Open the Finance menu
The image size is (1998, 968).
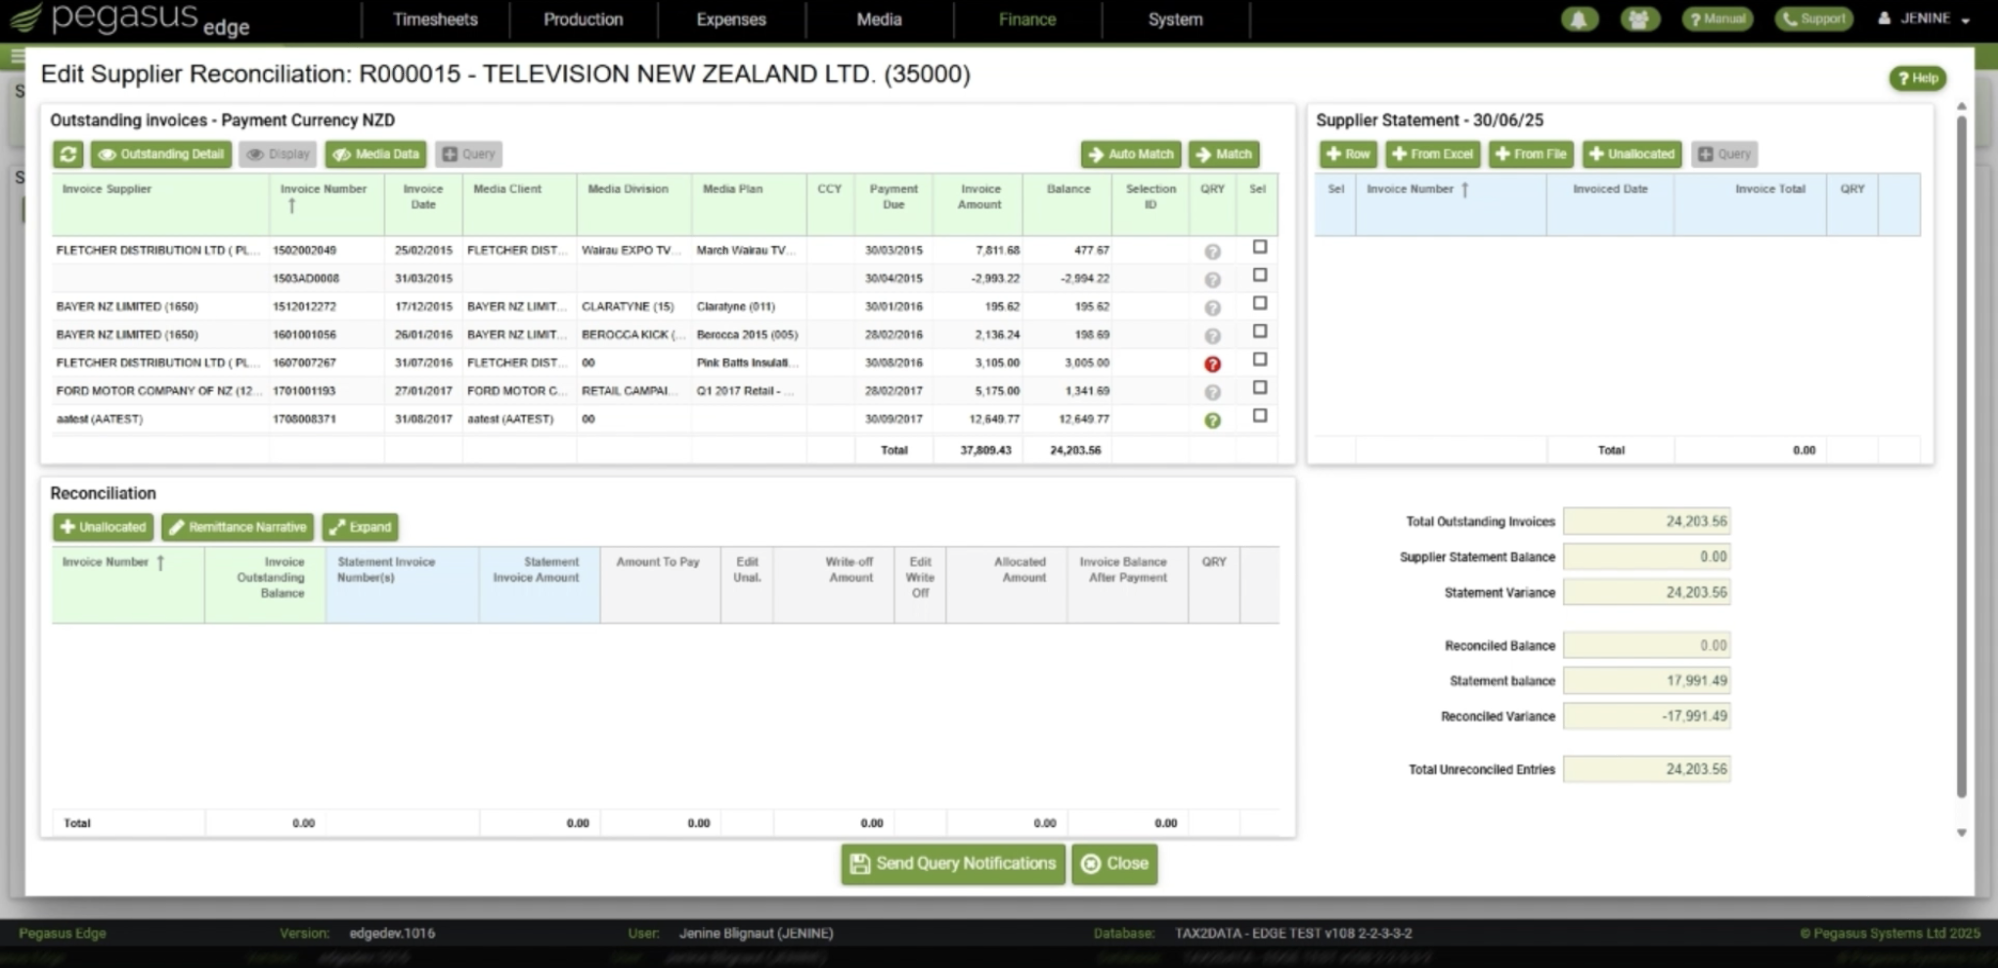(x=1027, y=19)
